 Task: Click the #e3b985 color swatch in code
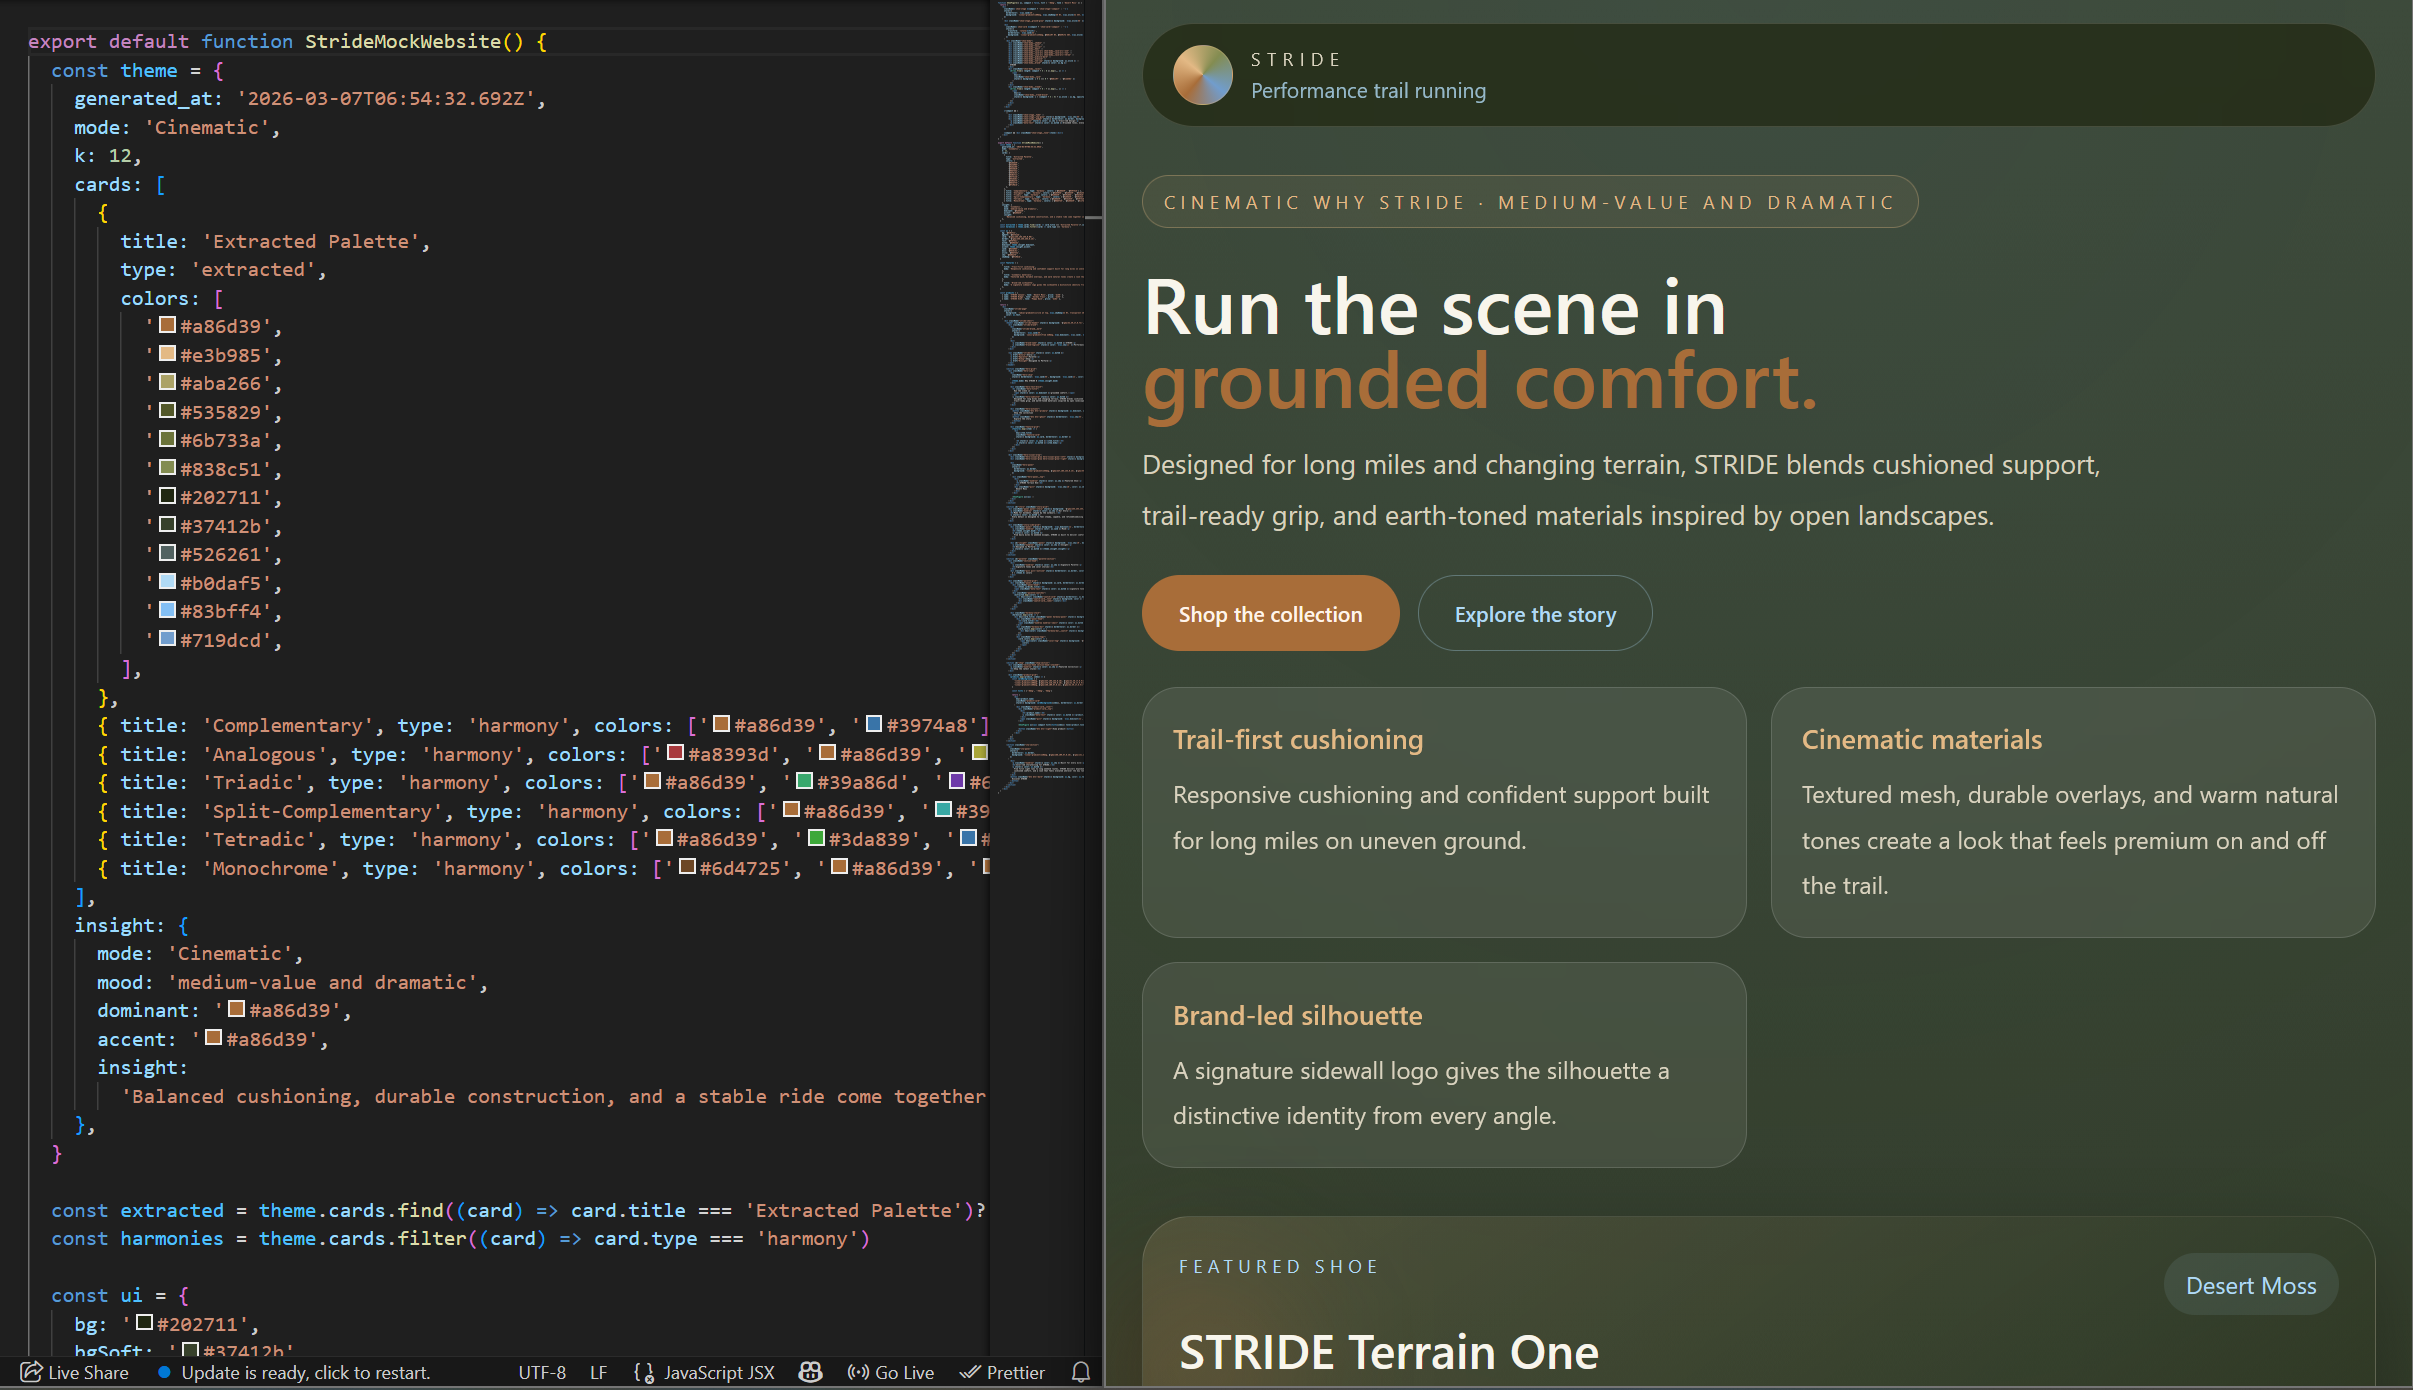pyautogui.click(x=168, y=354)
